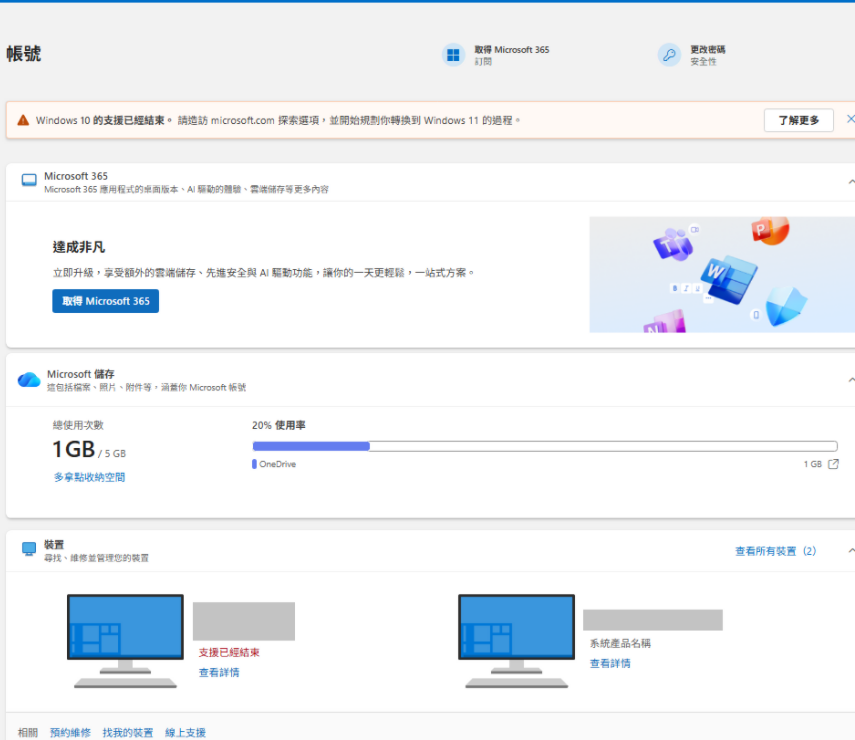The width and height of the screenshot is (855, 740).
Task: Open the 找我的裝置 link
Action: coord(128,732)
